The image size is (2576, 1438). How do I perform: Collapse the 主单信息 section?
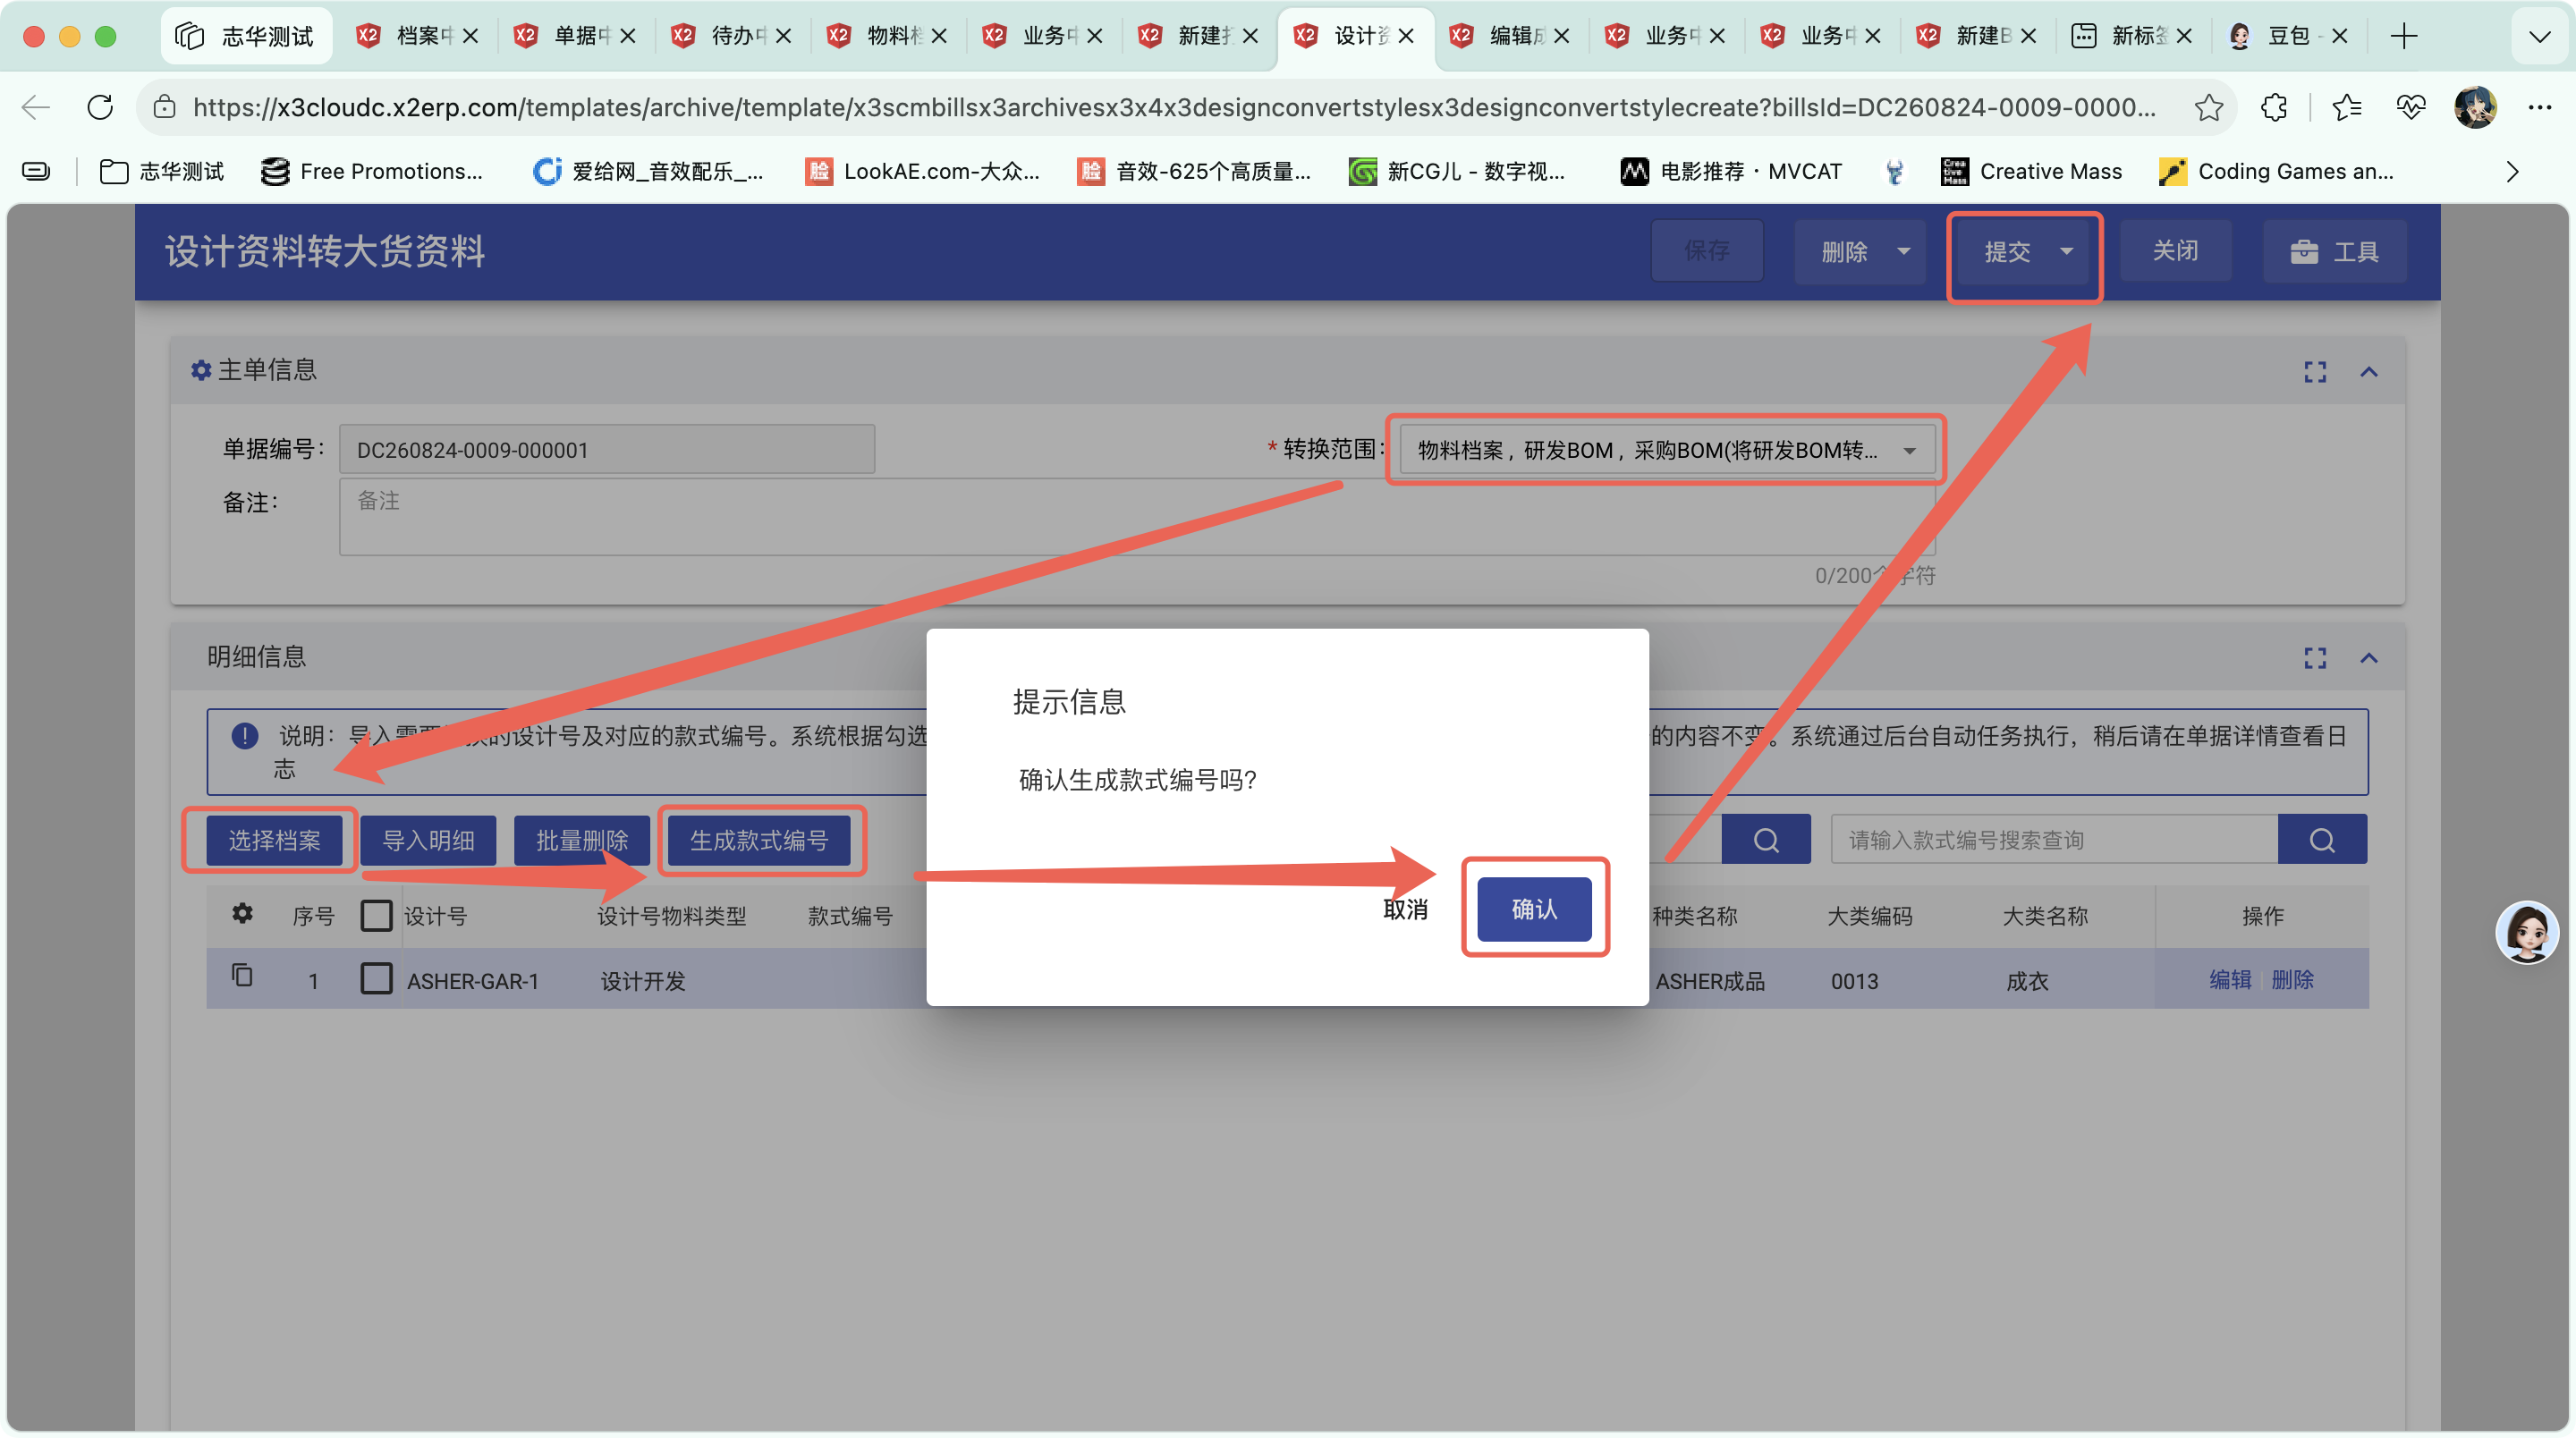[x=2368, y=372]
